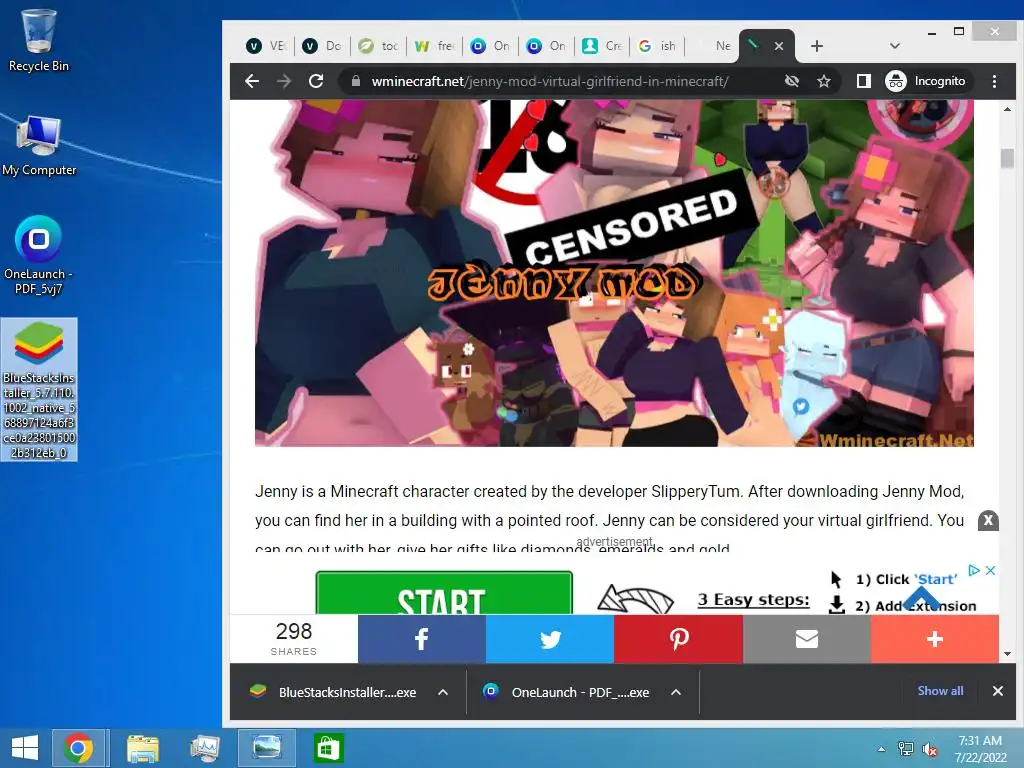This screenshot has width=1024, height=768.
Task: Click the 298 shares counter
Action: (294, 639)
